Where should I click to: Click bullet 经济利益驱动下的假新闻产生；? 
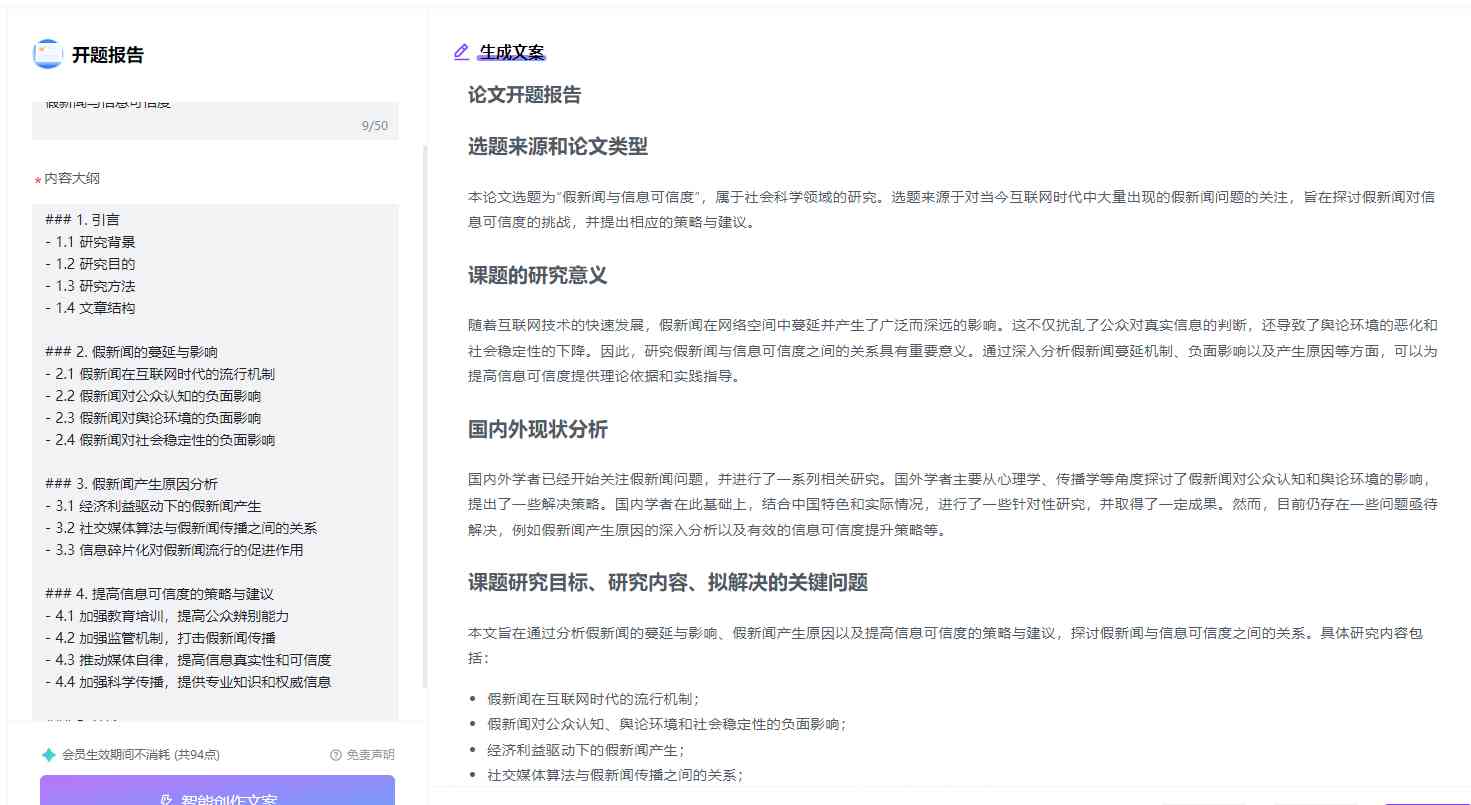(x=586, y=749)
